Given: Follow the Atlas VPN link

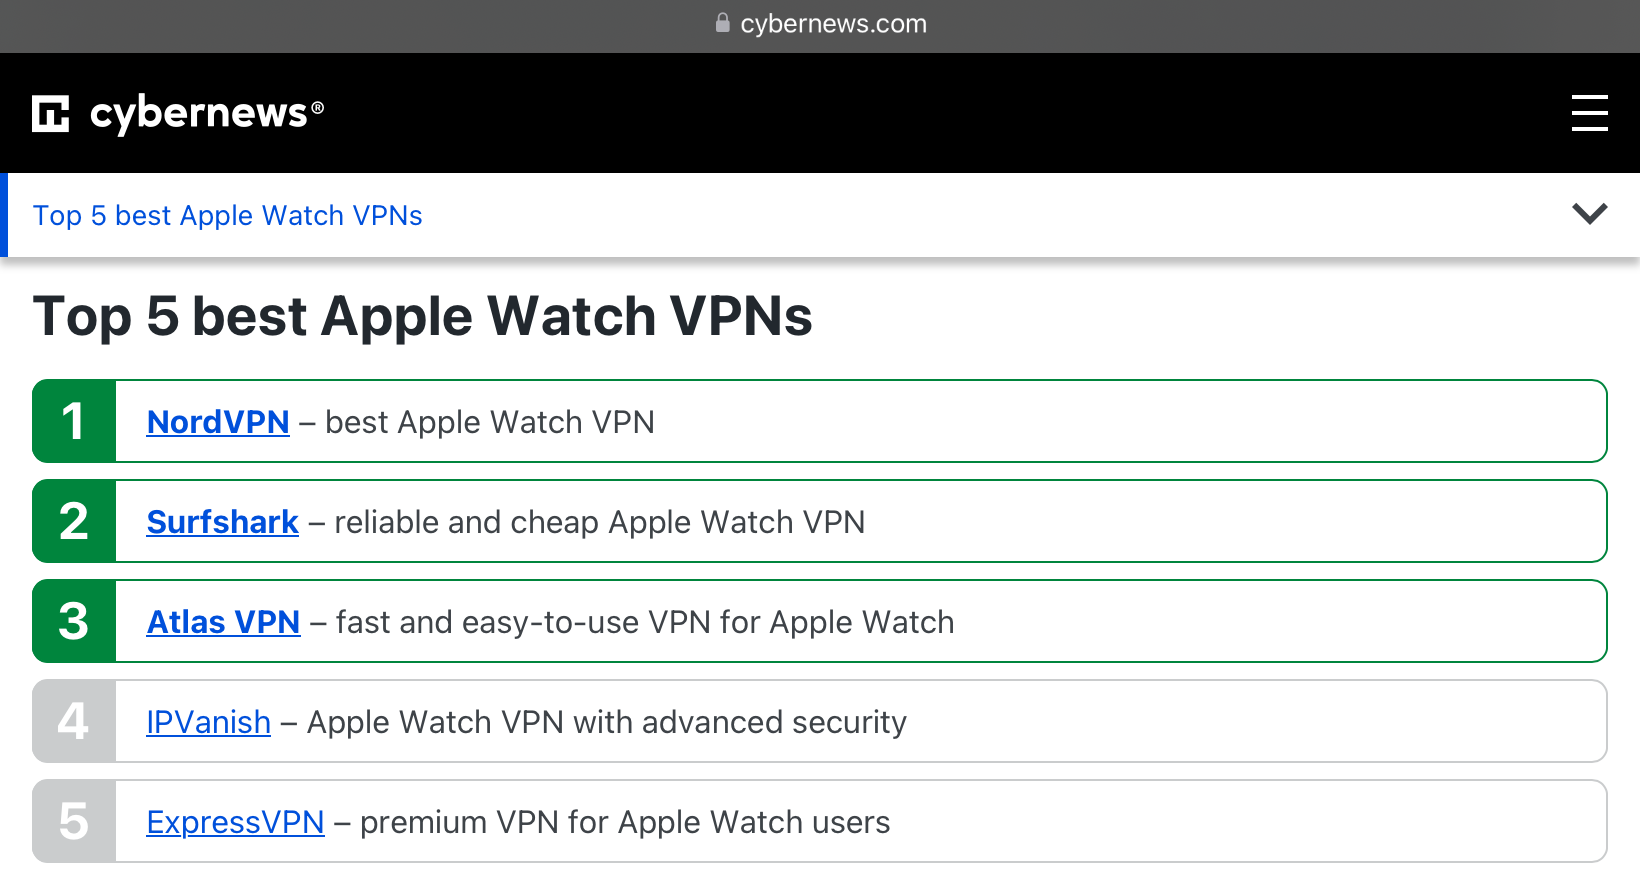Looking at the screenshot, I should (223, 622).
